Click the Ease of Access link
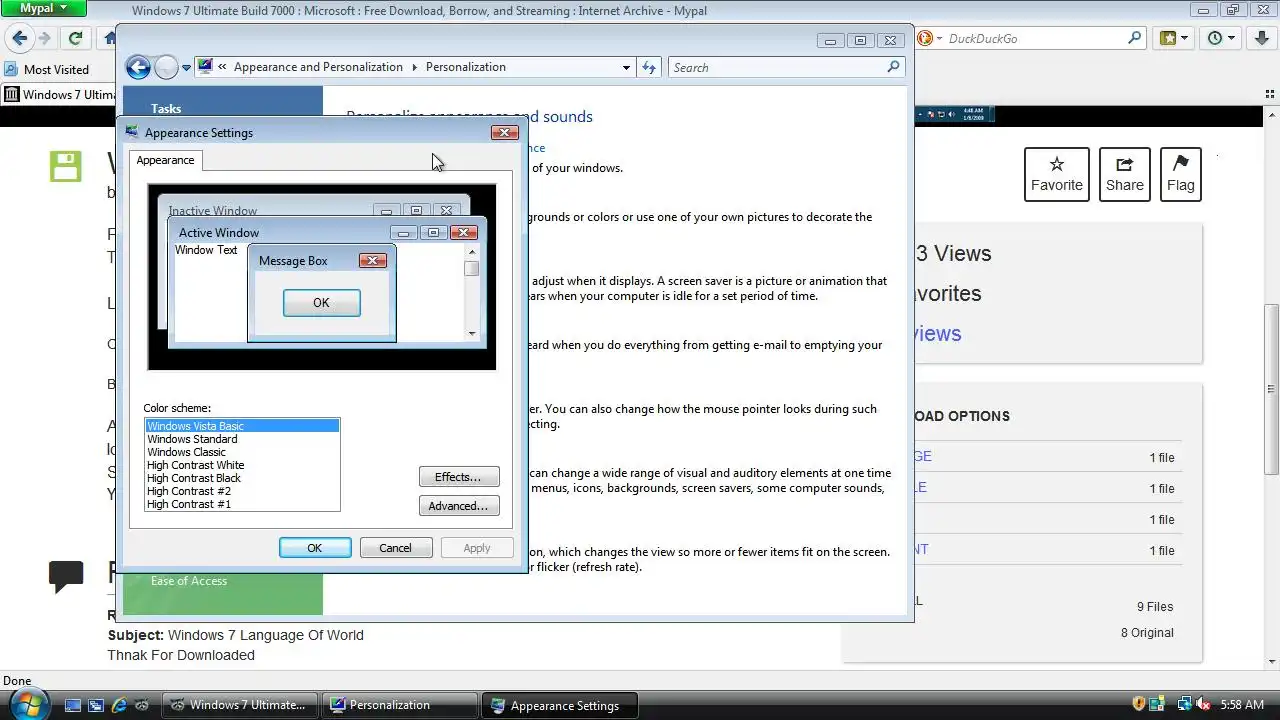The height and width of the screenshot is (720, 1280). (x=189, y=581)
